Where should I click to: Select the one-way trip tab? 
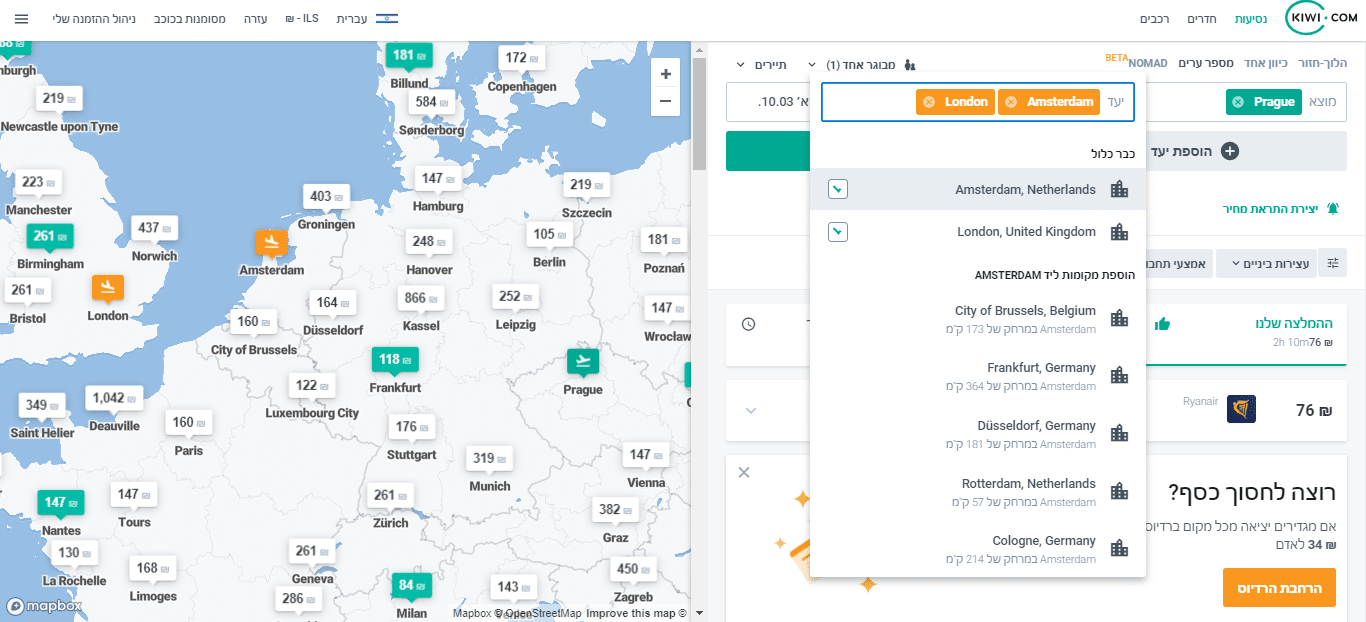tap(1266, 63)
